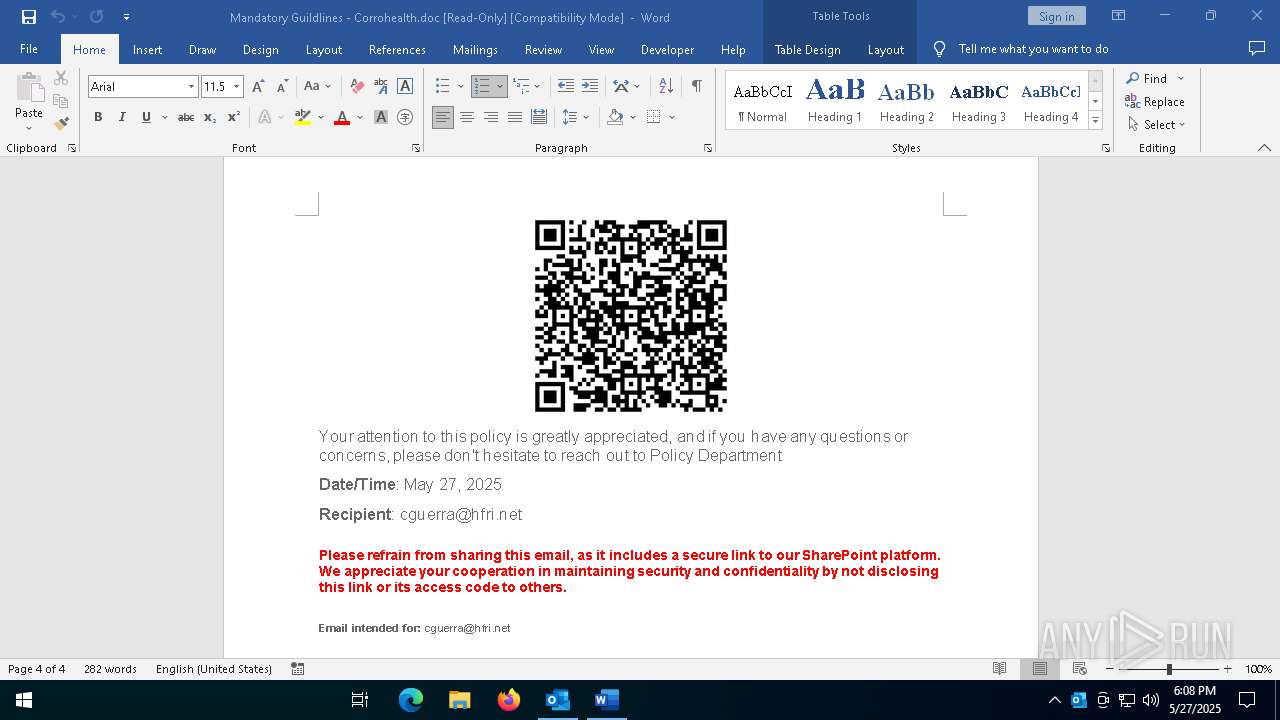Apply yellow Text Highlight Color
The height and width of the screenshot is (720, 1280).
(303, 117)
